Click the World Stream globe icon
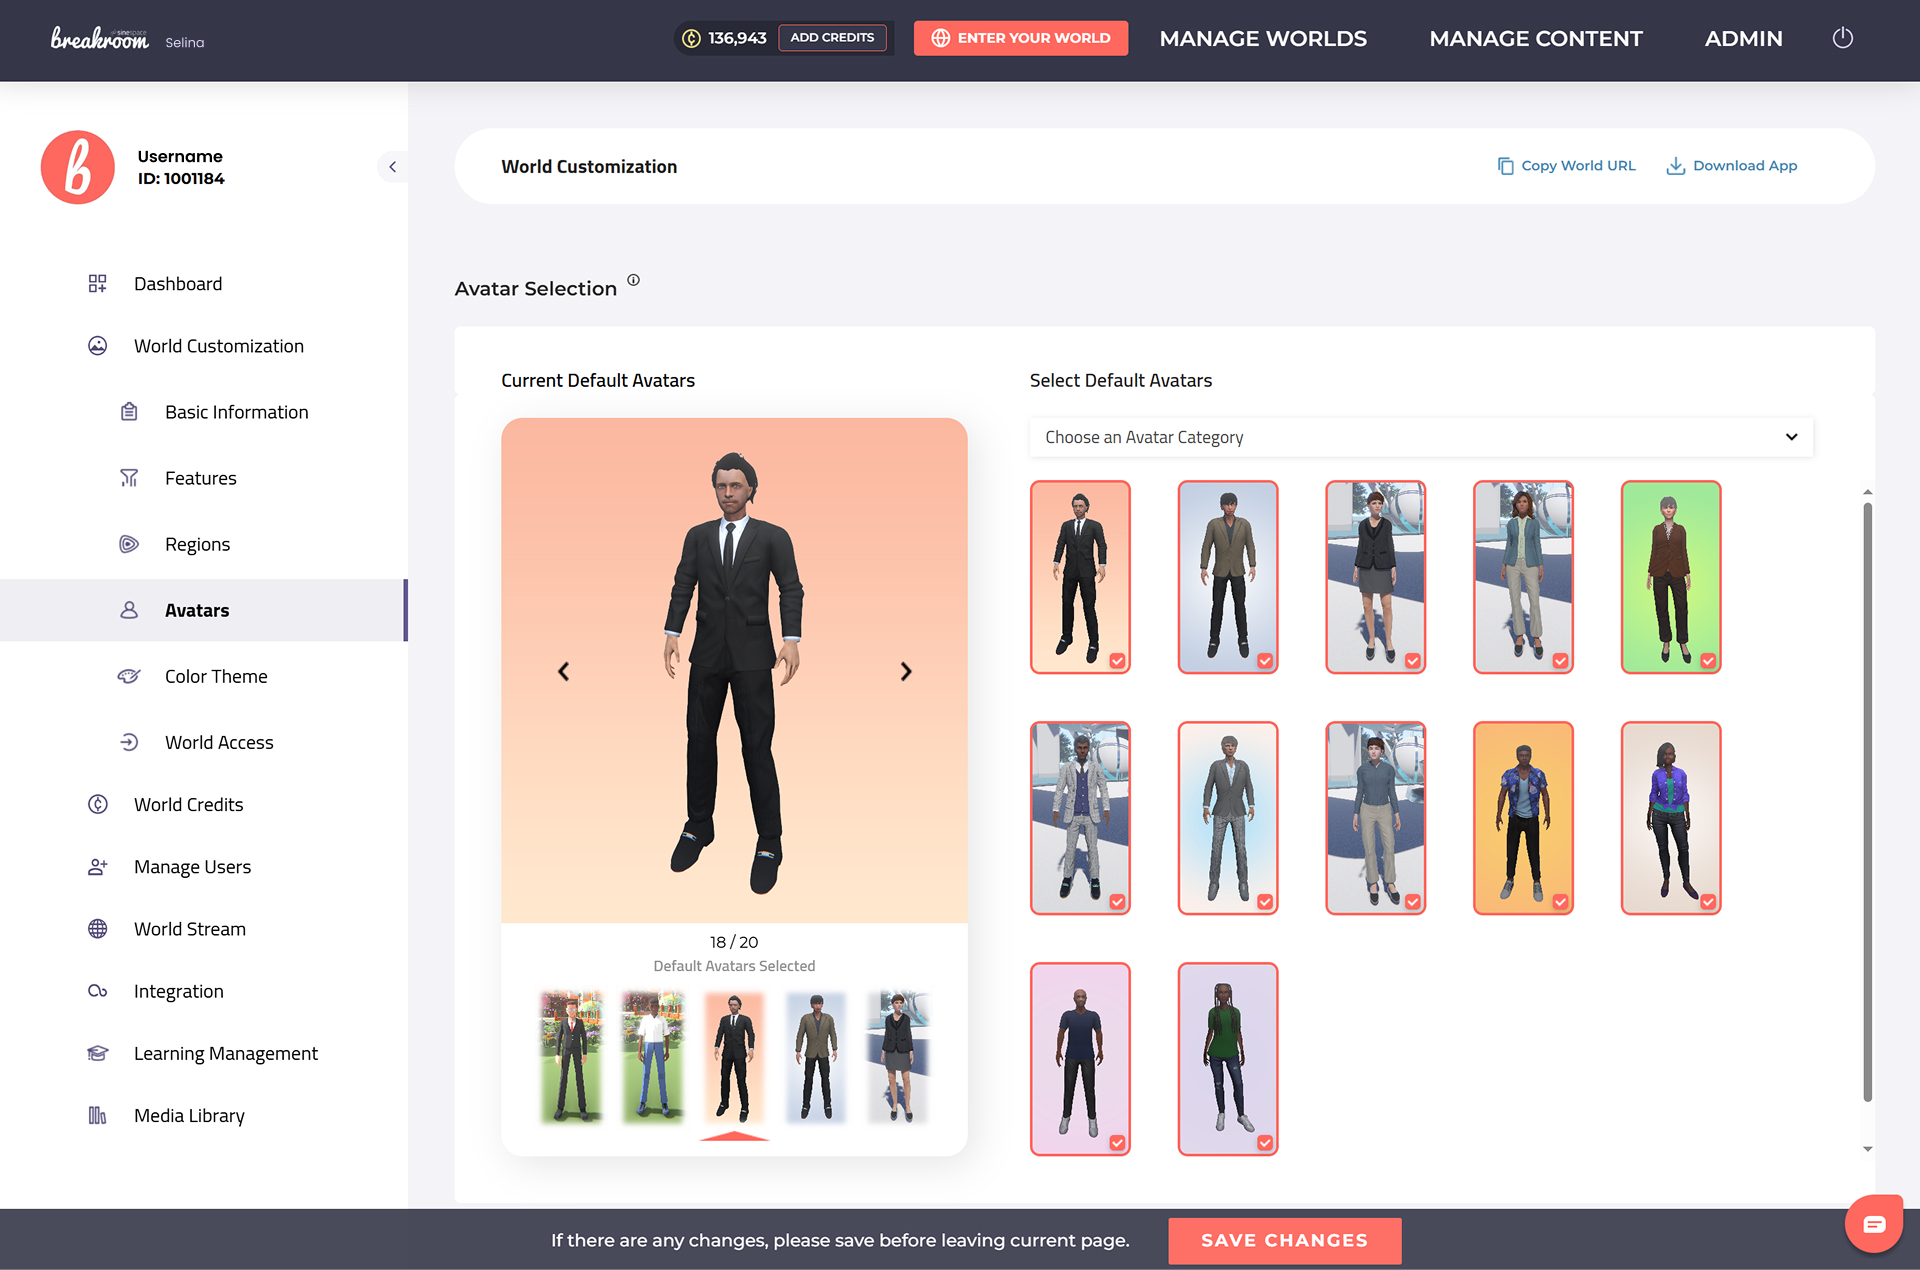The height and width of the screenshot is (1270, 1920). click(97, 929)
